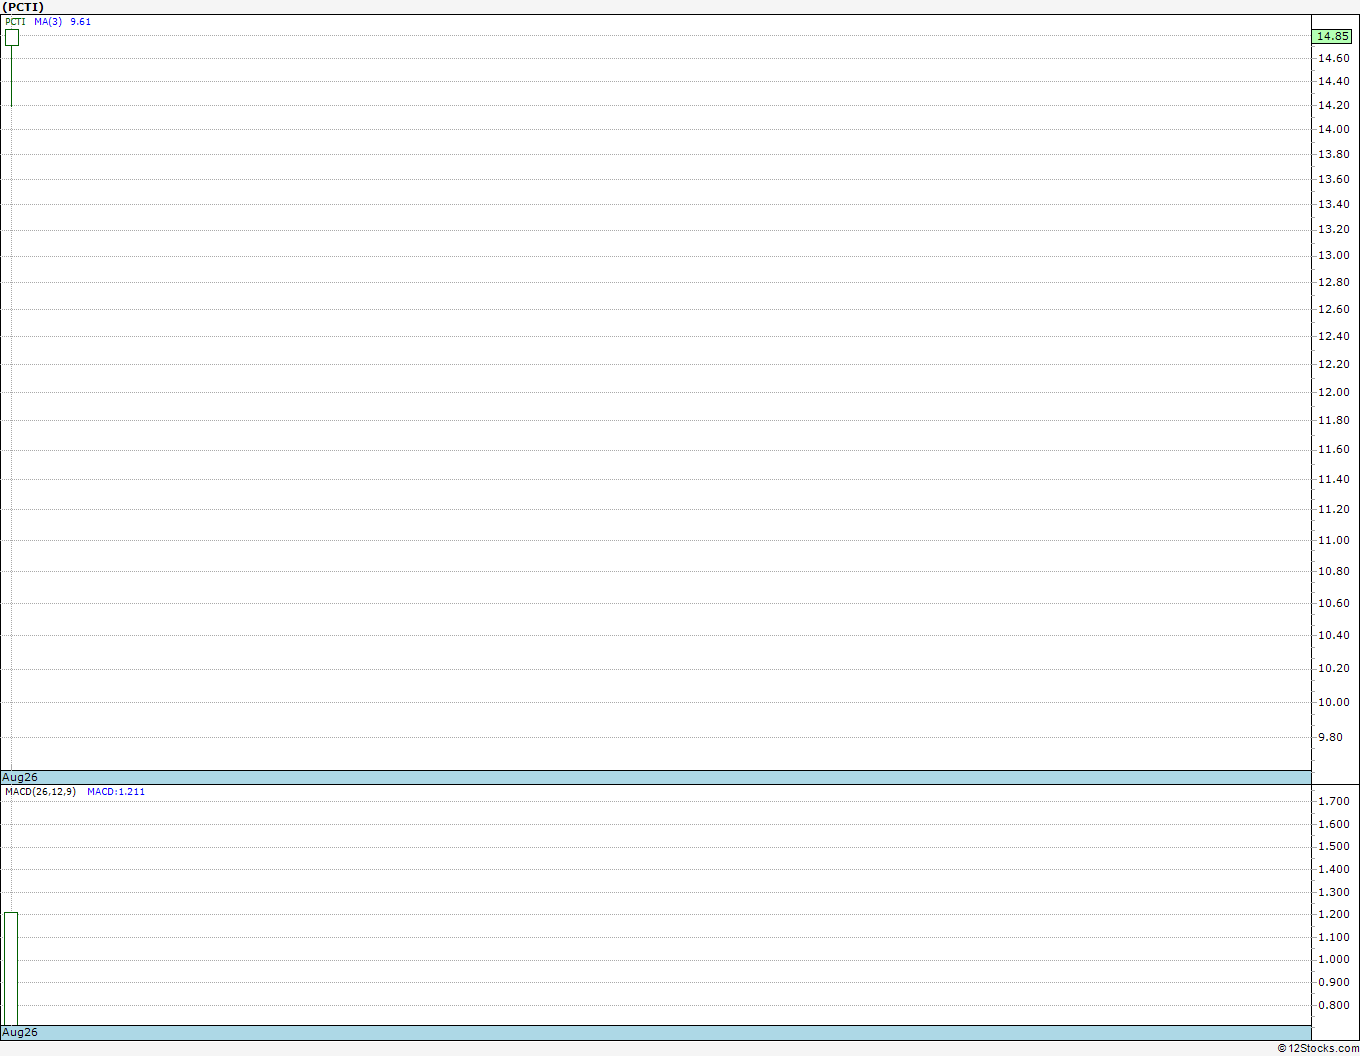The image size is (1360, 1056).
Task: Click the MA(3) 9.61 indicator label
Action: click(x=62, y=21)
